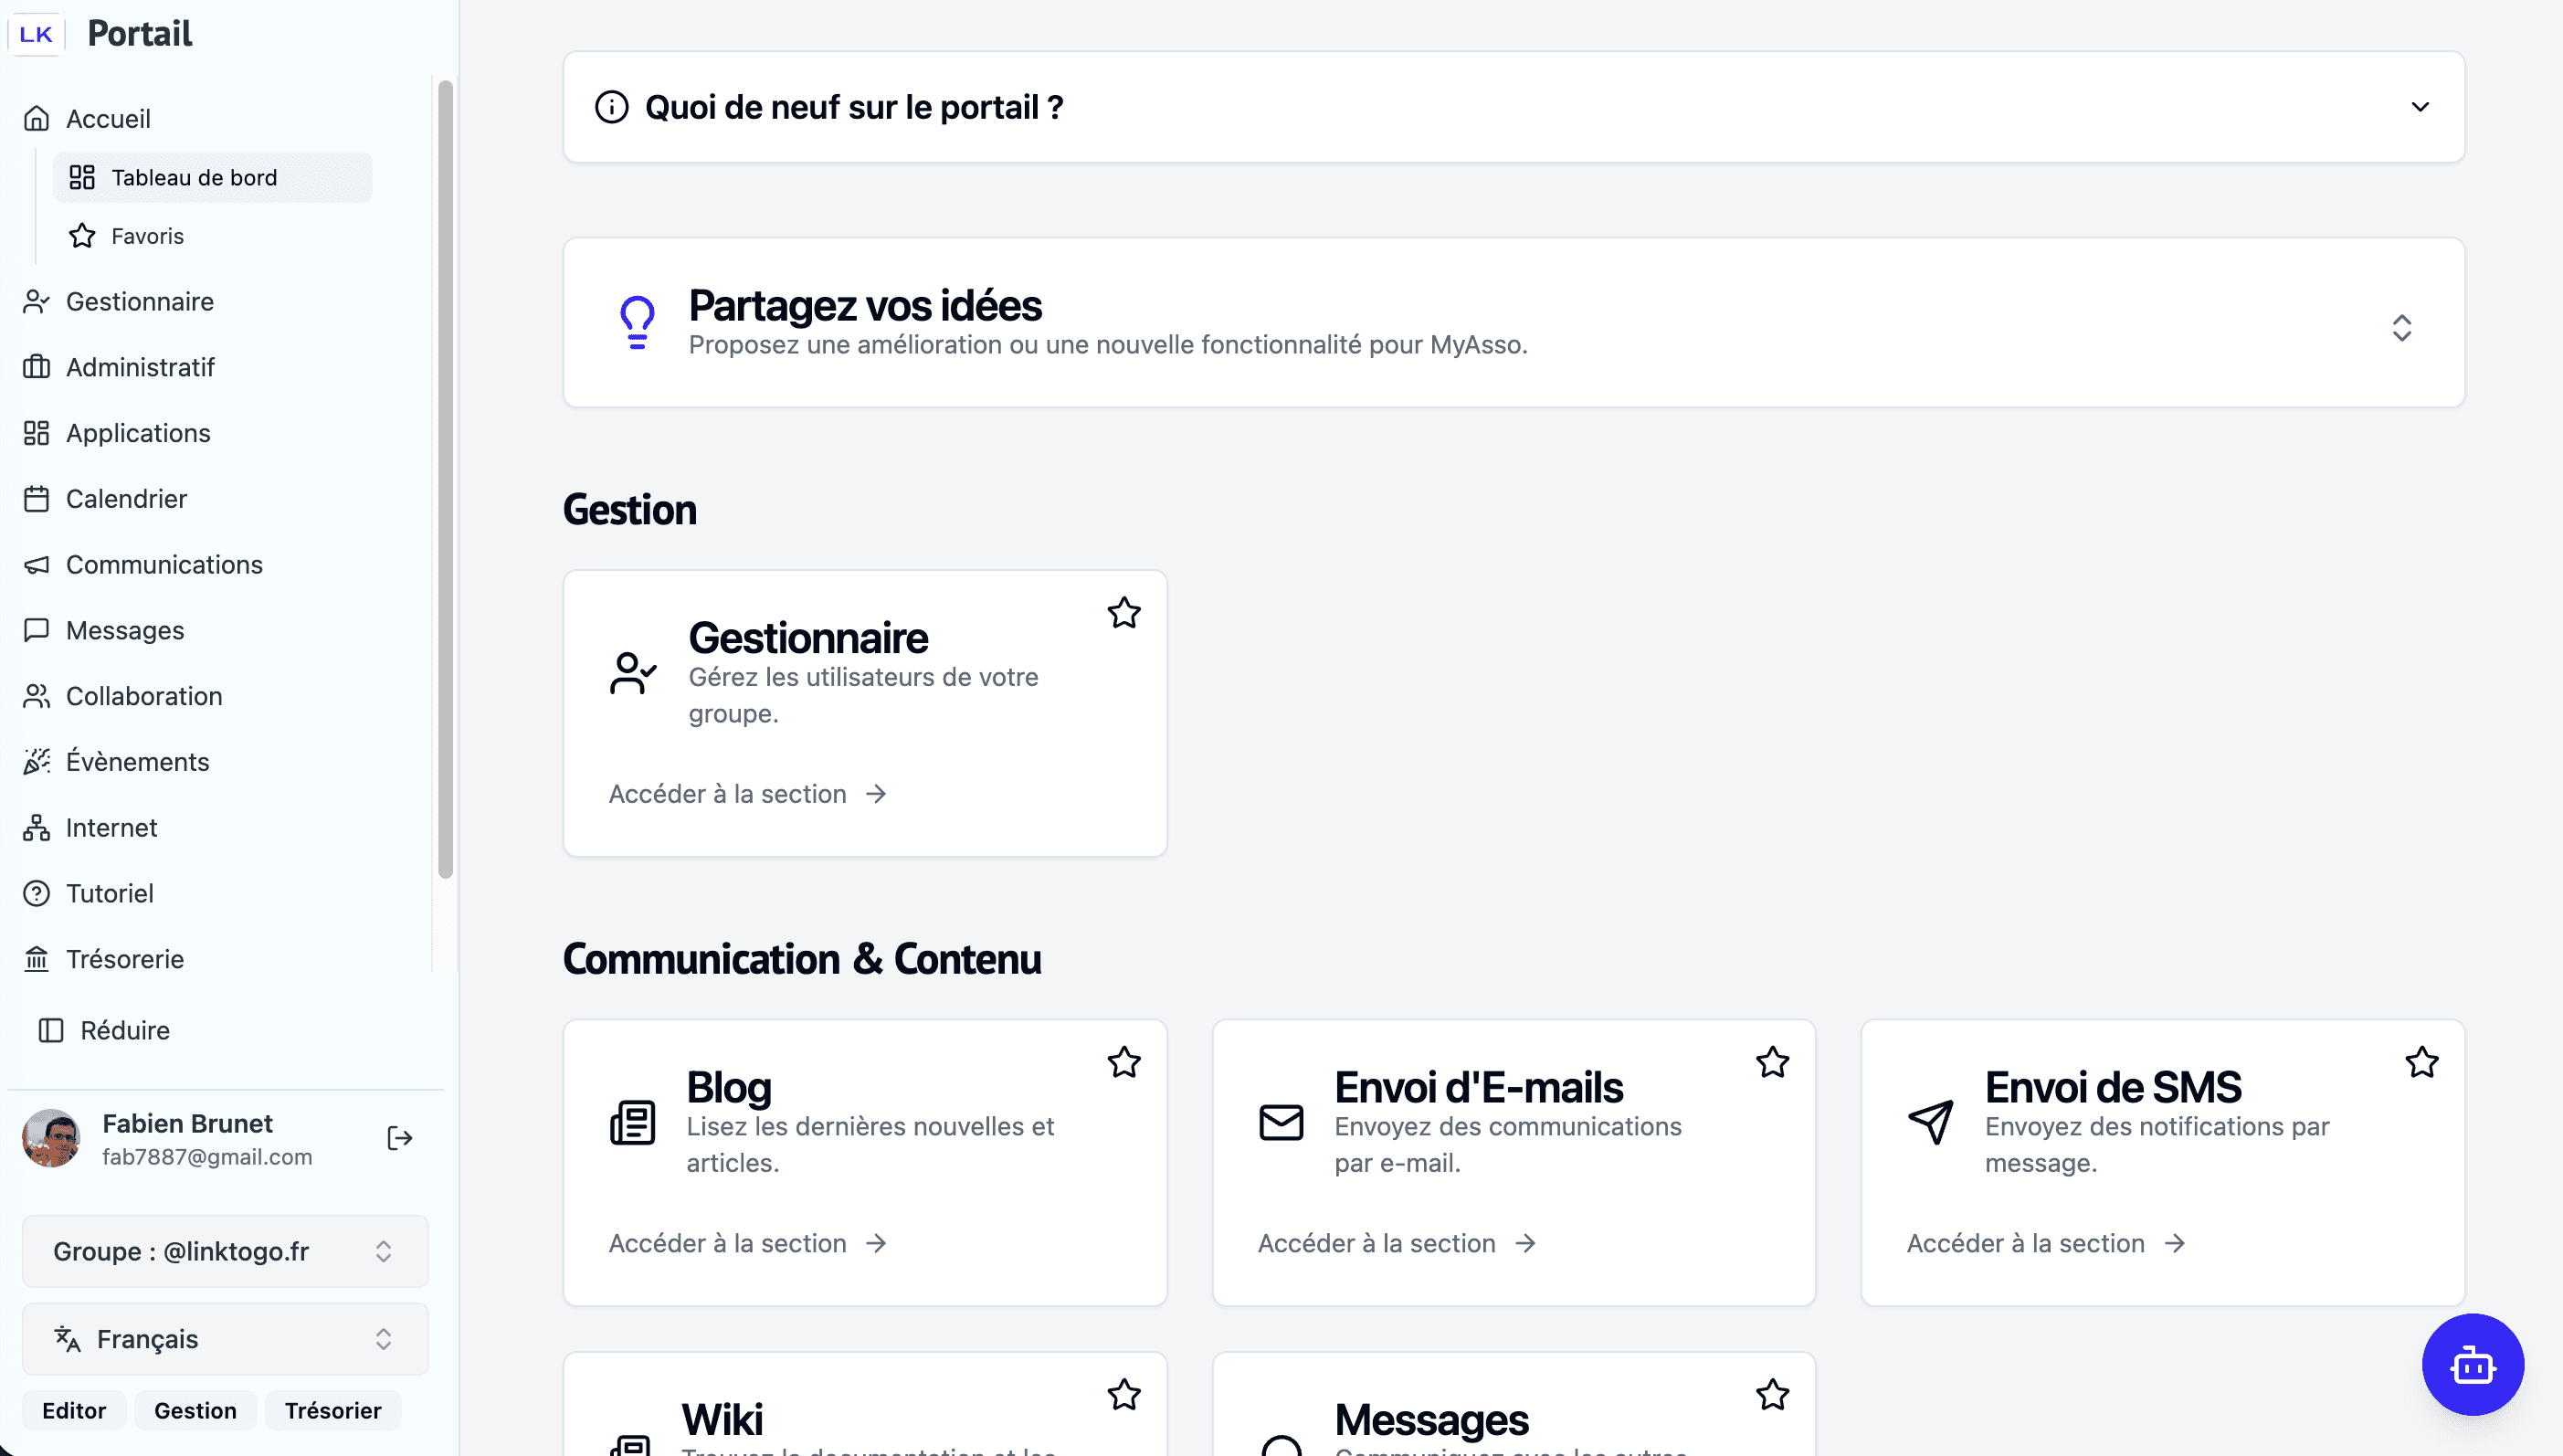
Task: Switch to the Trésorier role tab
Action: pyautogui.click(x=333, y=1410)
